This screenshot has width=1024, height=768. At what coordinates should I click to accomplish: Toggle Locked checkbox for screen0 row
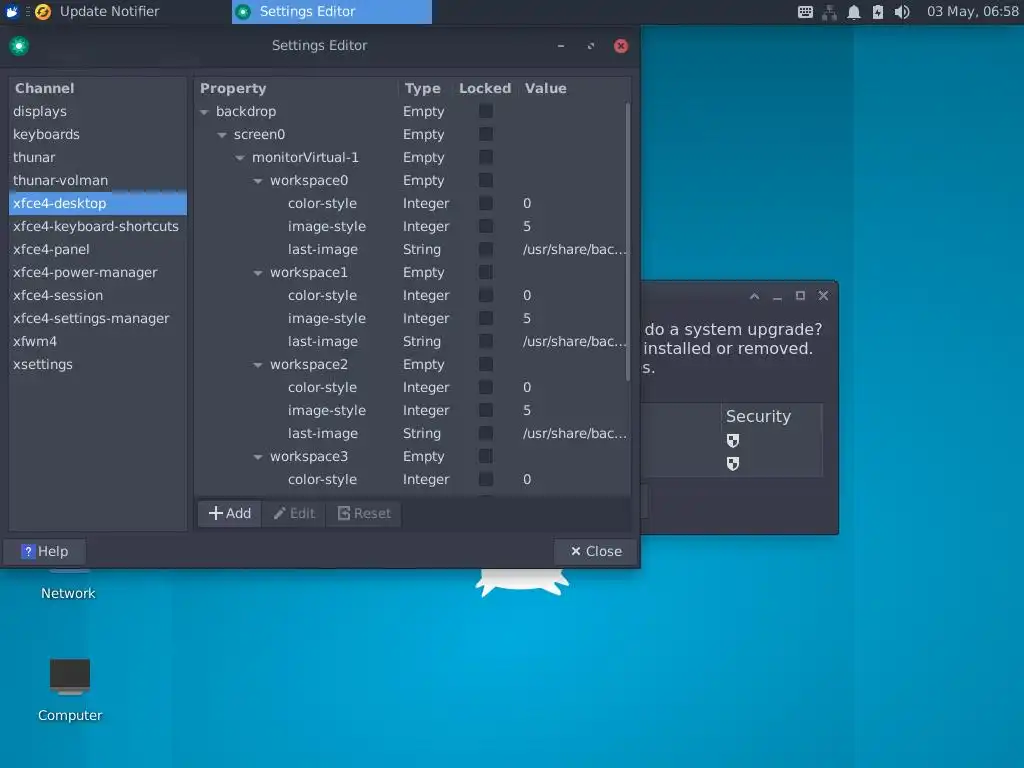click(x=486, y=135)
